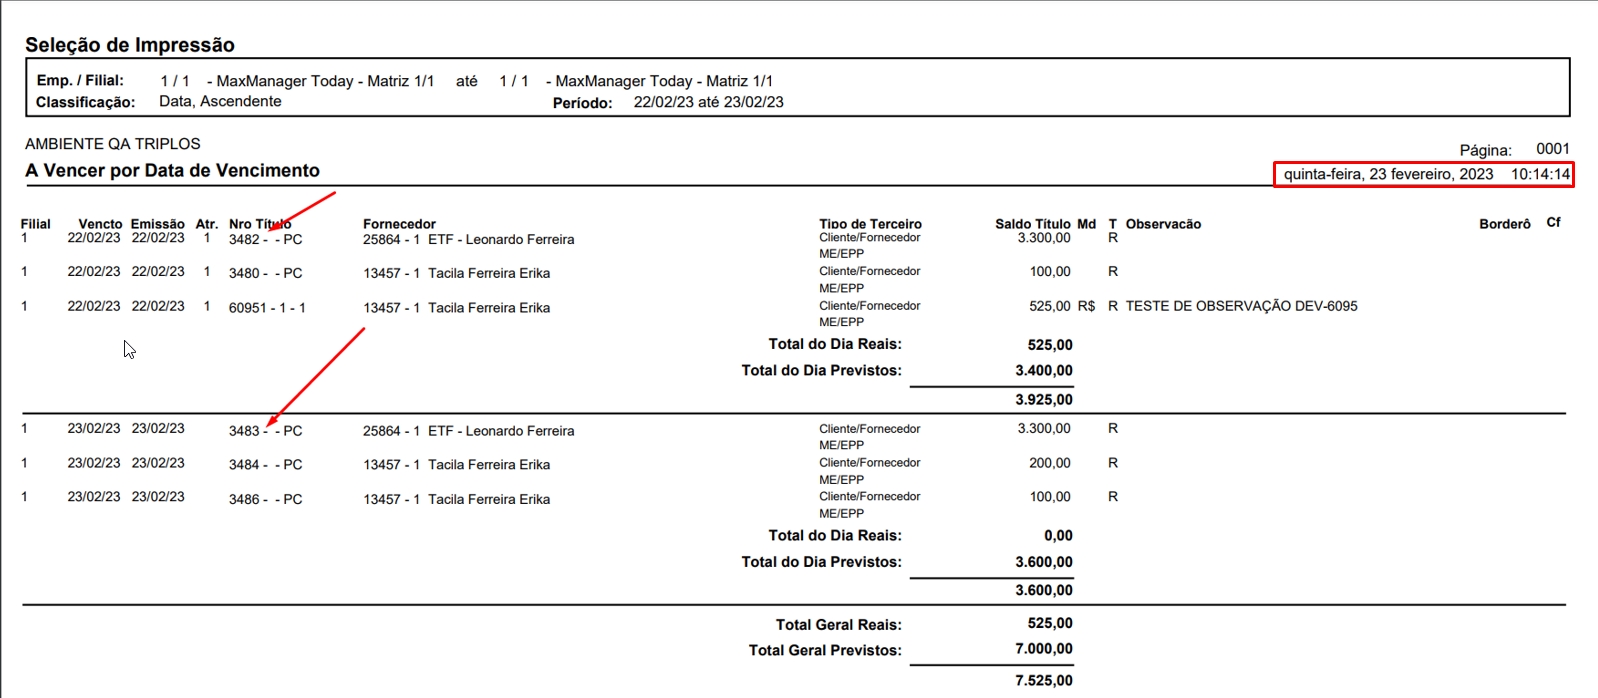The height and width of the screenshot is (698, 1598).
Task: Select the "Tipo de Terceiro" column header
Action: (870, 224)
